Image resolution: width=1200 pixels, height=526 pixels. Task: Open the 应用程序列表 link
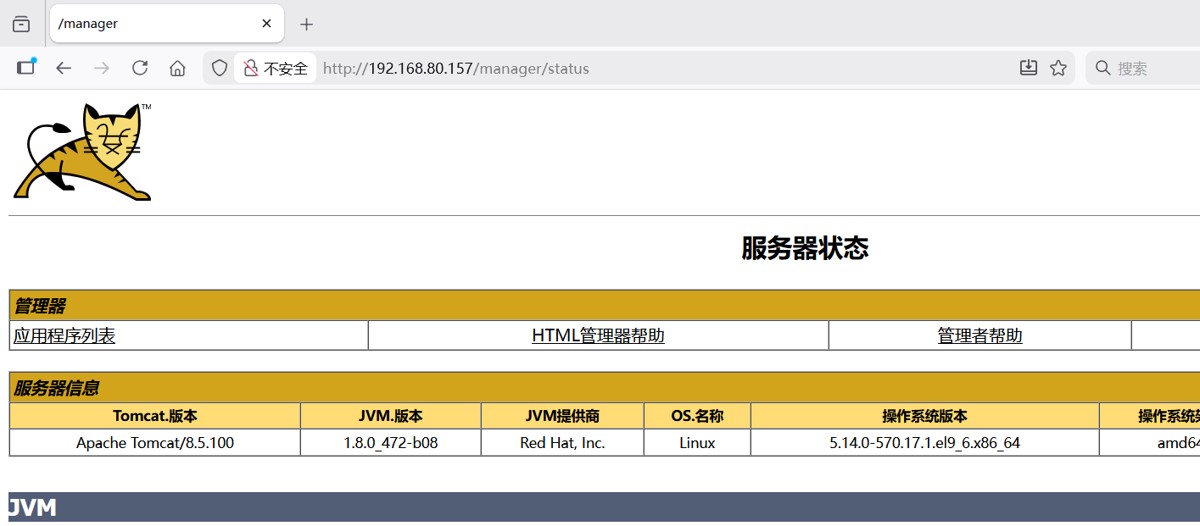64,336
